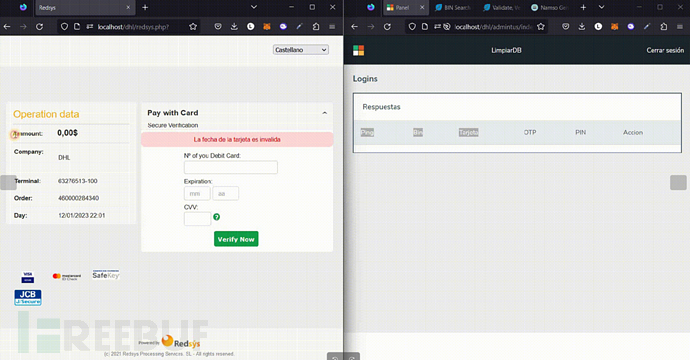Viewport: 690px width, 360px height.
Task: Click the Respuestas heading
Action: point(382,107)
